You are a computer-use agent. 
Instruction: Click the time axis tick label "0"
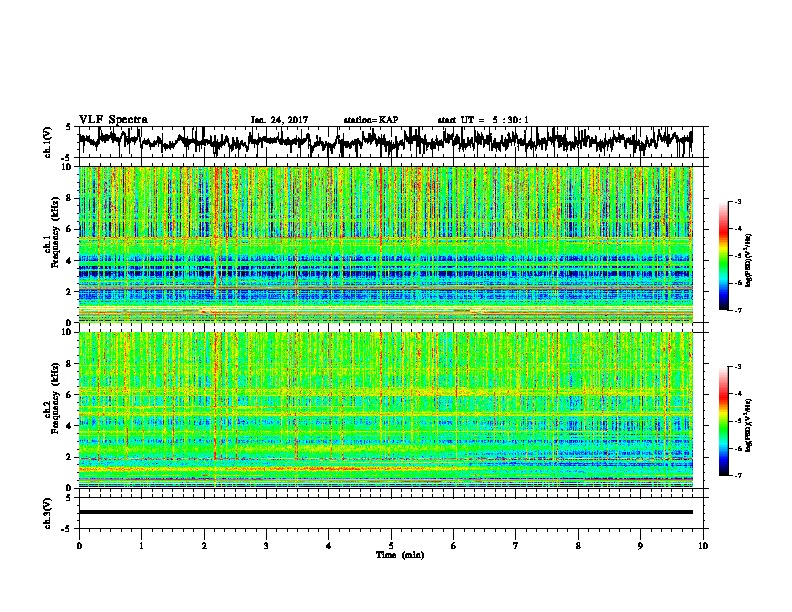[79, 546]
